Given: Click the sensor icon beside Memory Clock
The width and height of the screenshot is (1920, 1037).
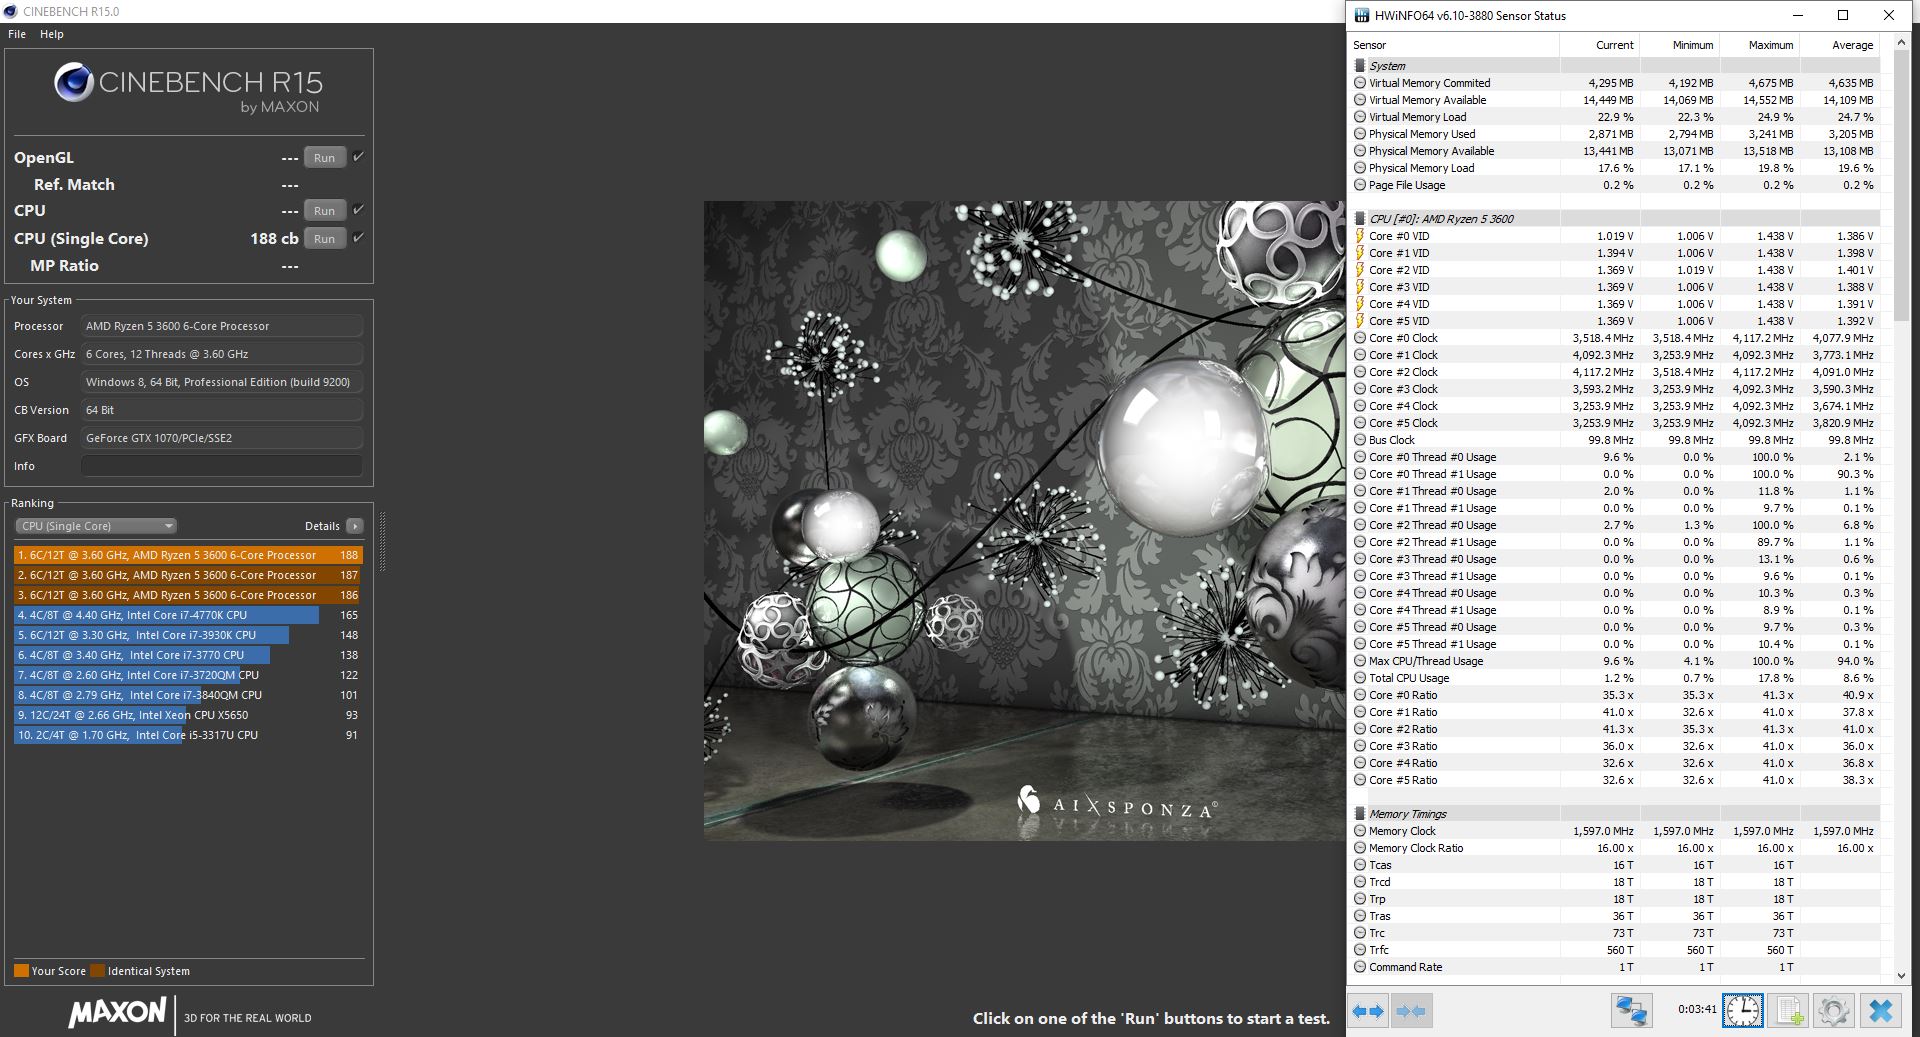Looking at the screenshot, I should tap(1360, 831).
